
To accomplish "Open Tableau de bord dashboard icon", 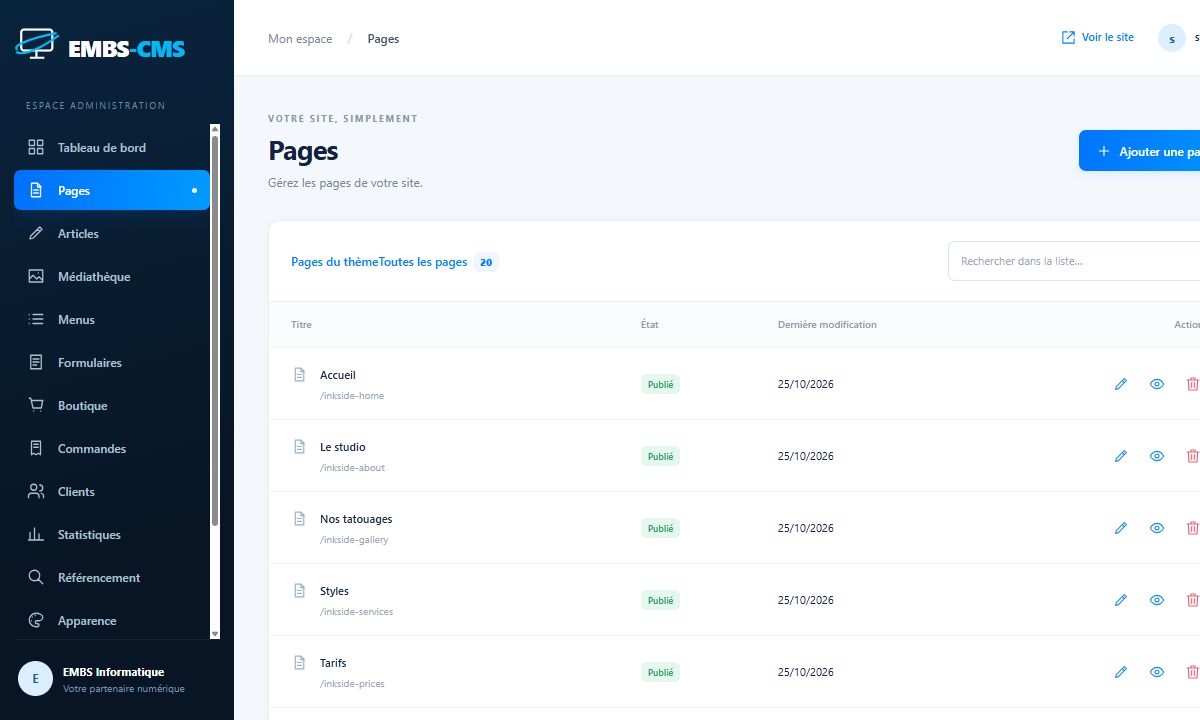I will point(36,147).
